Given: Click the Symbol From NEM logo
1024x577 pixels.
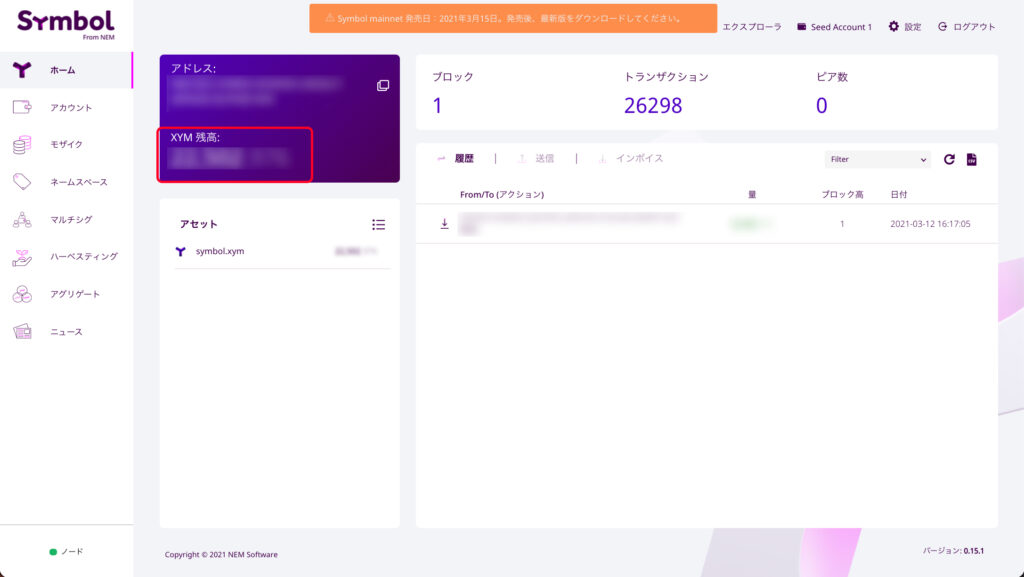Looking at the screenshot, I should 66,24.
